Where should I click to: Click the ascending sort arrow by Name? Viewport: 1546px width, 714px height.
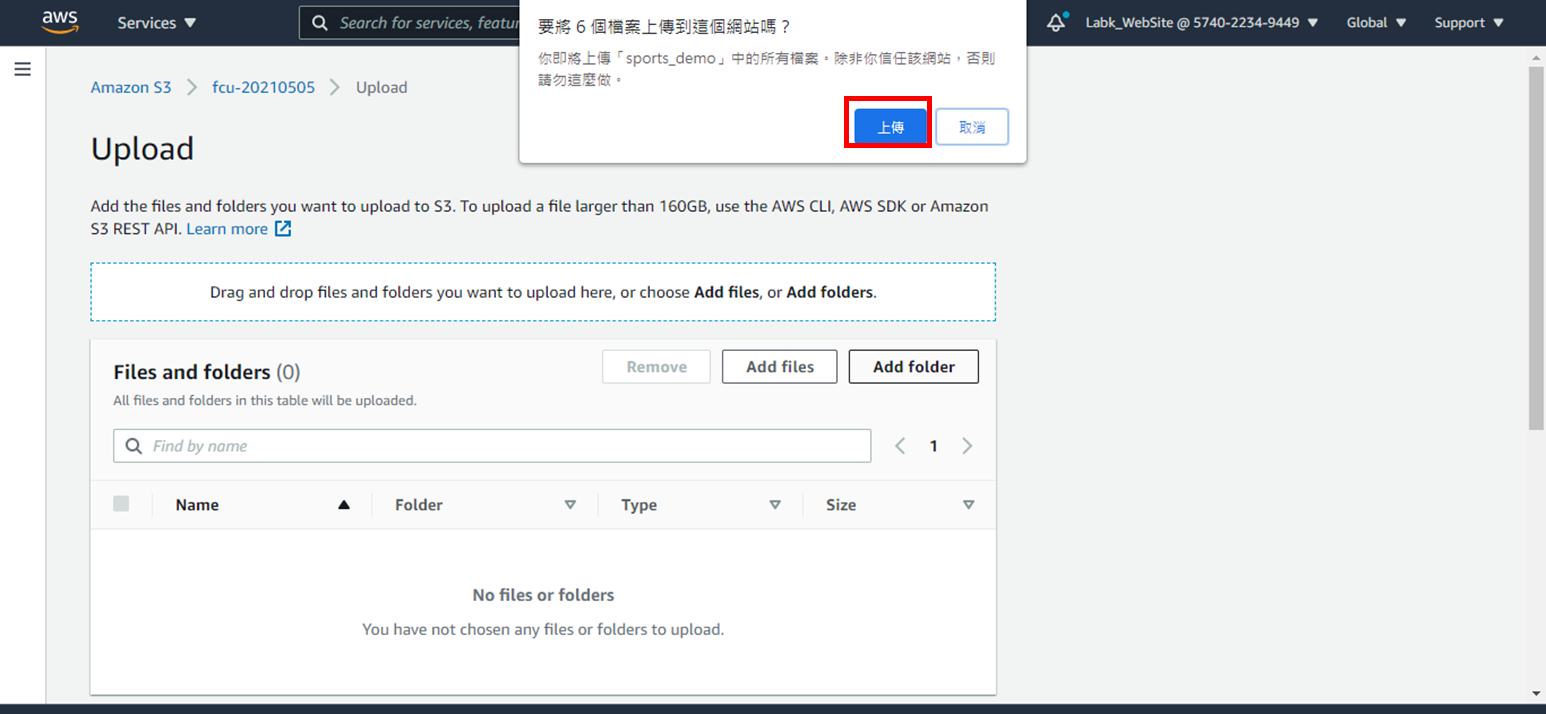point(344,505)
